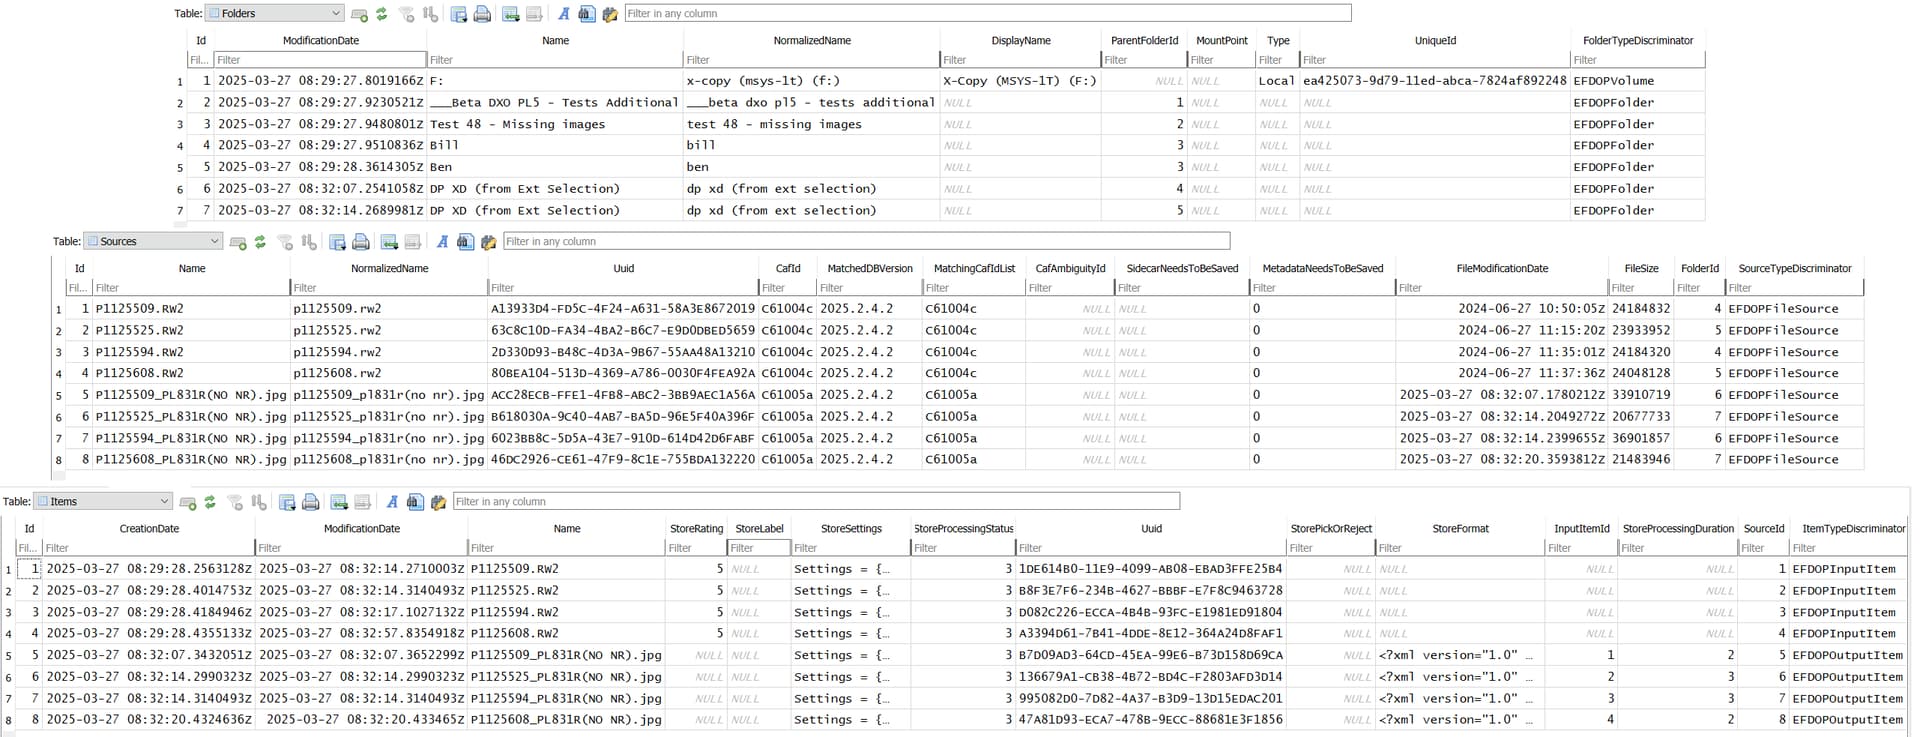Open find binoculars in Folders toolbar
Image resolution: width=1920 pixels, height=737 pixels.
587,14
